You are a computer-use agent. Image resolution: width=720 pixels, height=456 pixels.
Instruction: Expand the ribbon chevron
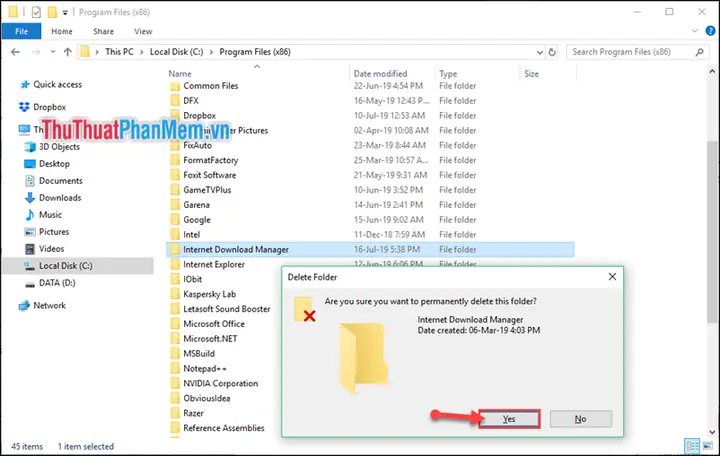point(695,31)
